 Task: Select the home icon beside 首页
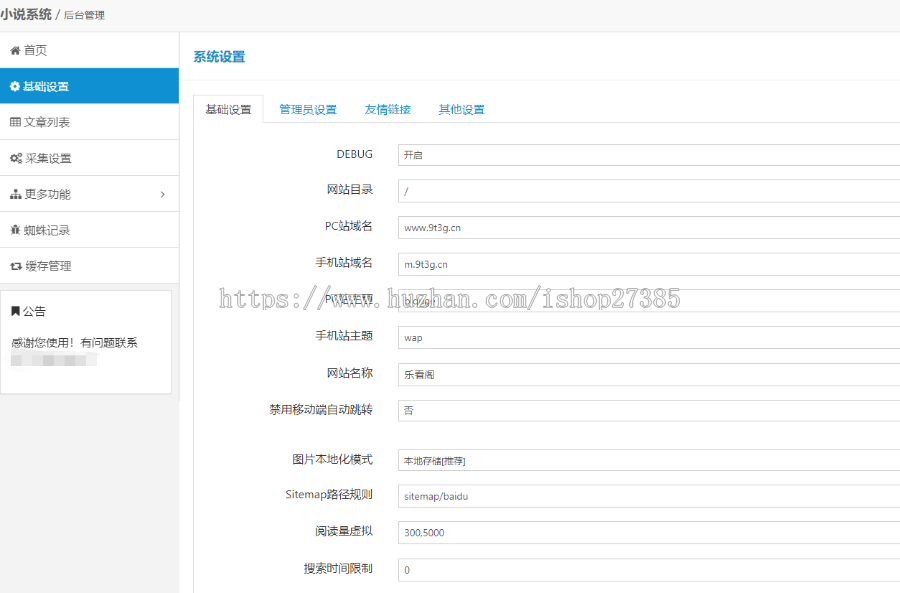[x=14, y=49]
